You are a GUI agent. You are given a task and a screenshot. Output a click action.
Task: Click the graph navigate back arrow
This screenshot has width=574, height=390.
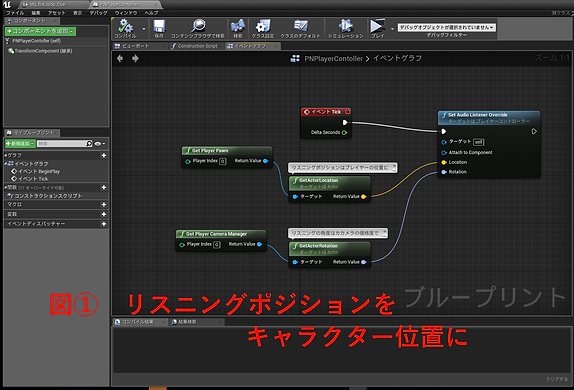coord(120,58)
